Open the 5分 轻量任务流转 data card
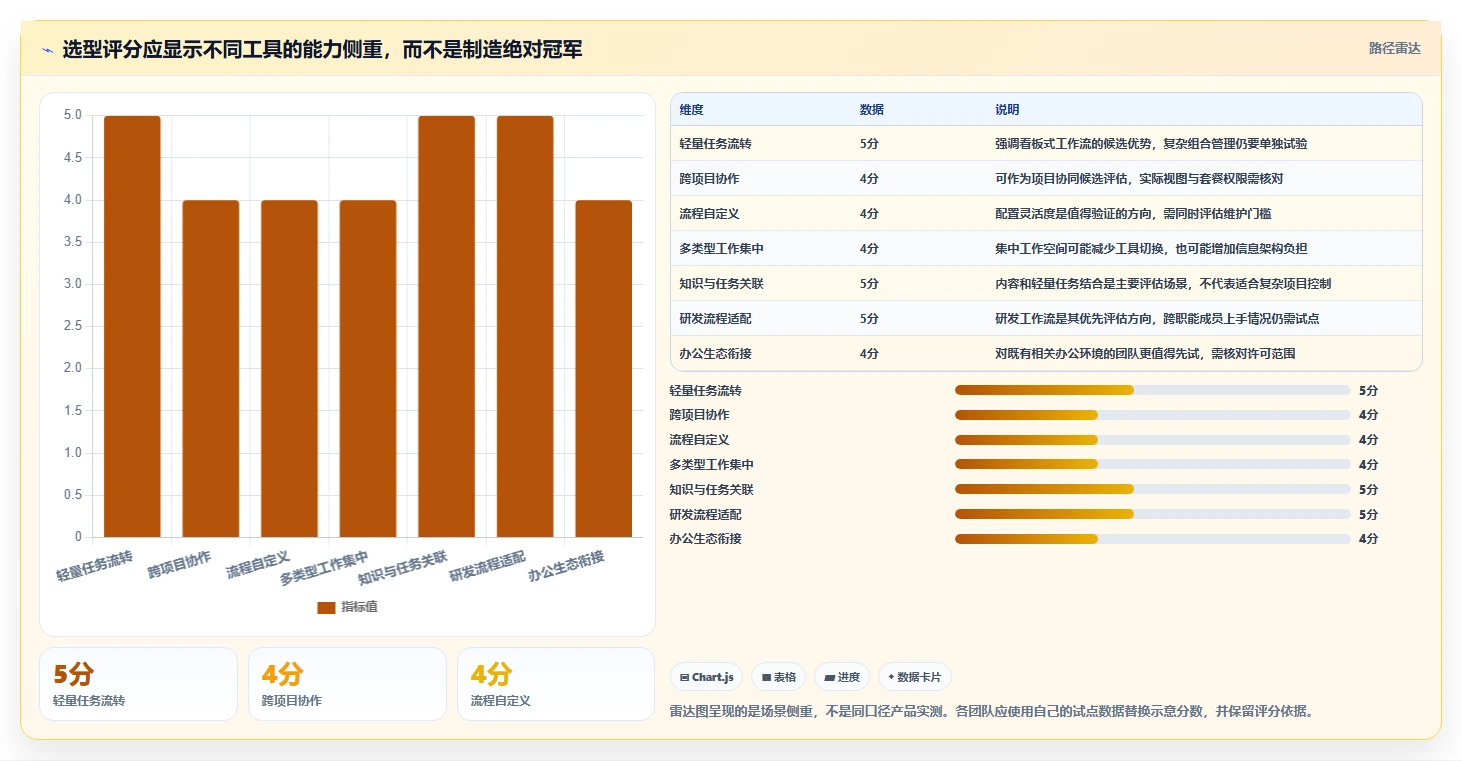1462x761 pixels. coord(138,684)
